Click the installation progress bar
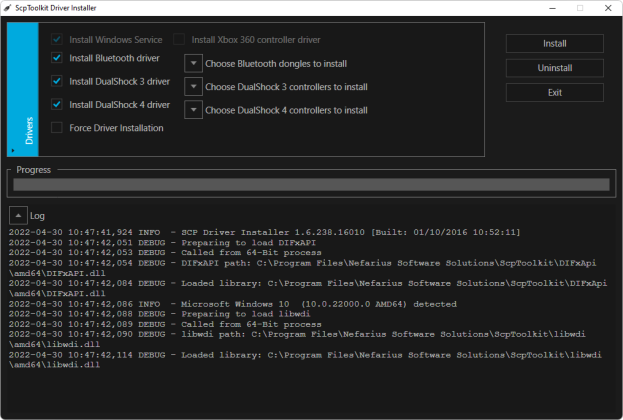This screenshot has width=623, height=420. [311, 184]
